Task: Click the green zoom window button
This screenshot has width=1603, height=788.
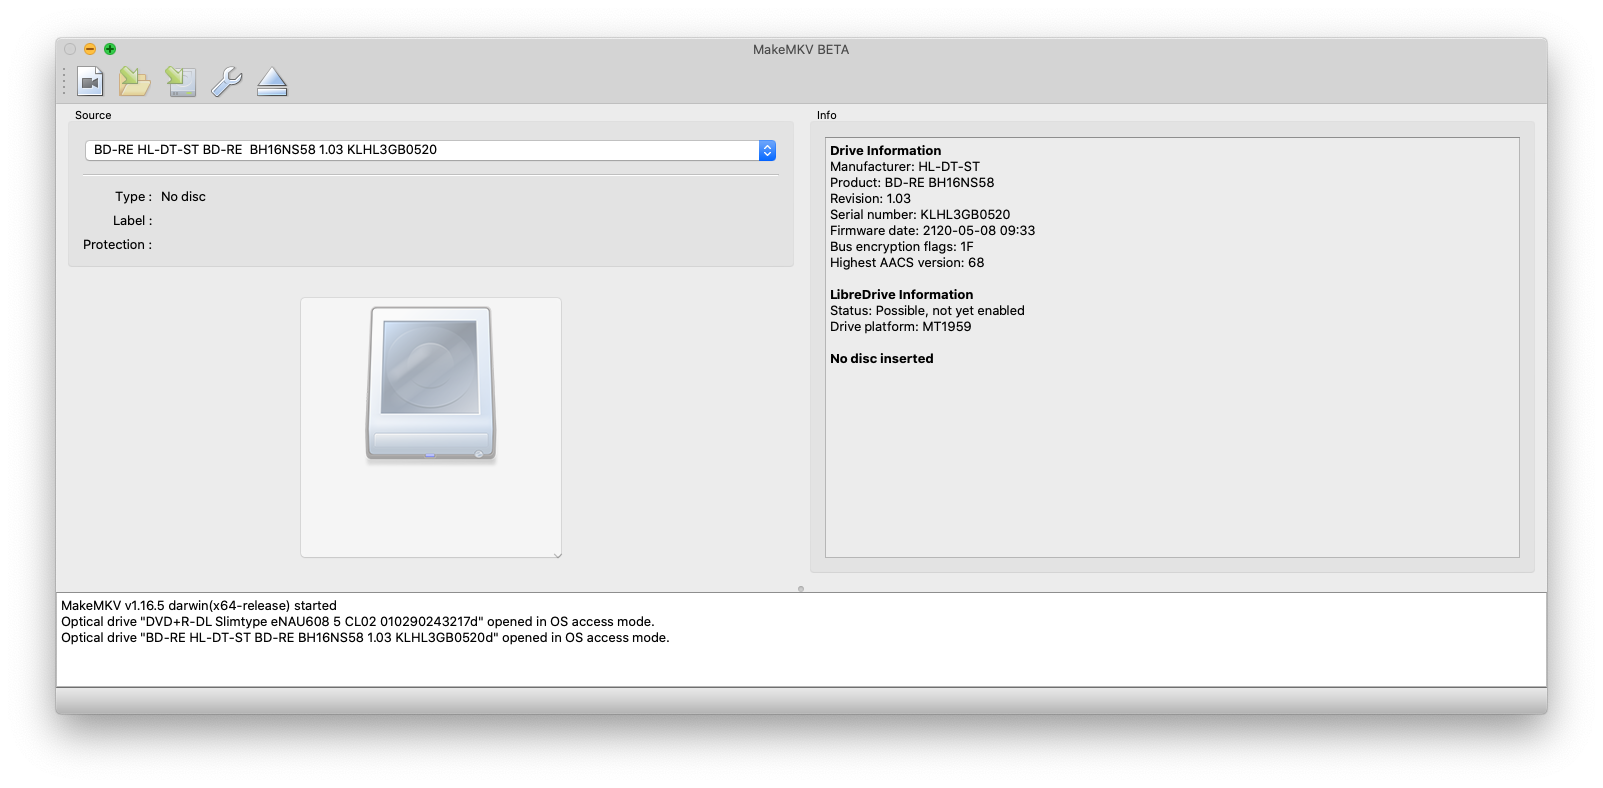Action: click(x=110, y=49)
